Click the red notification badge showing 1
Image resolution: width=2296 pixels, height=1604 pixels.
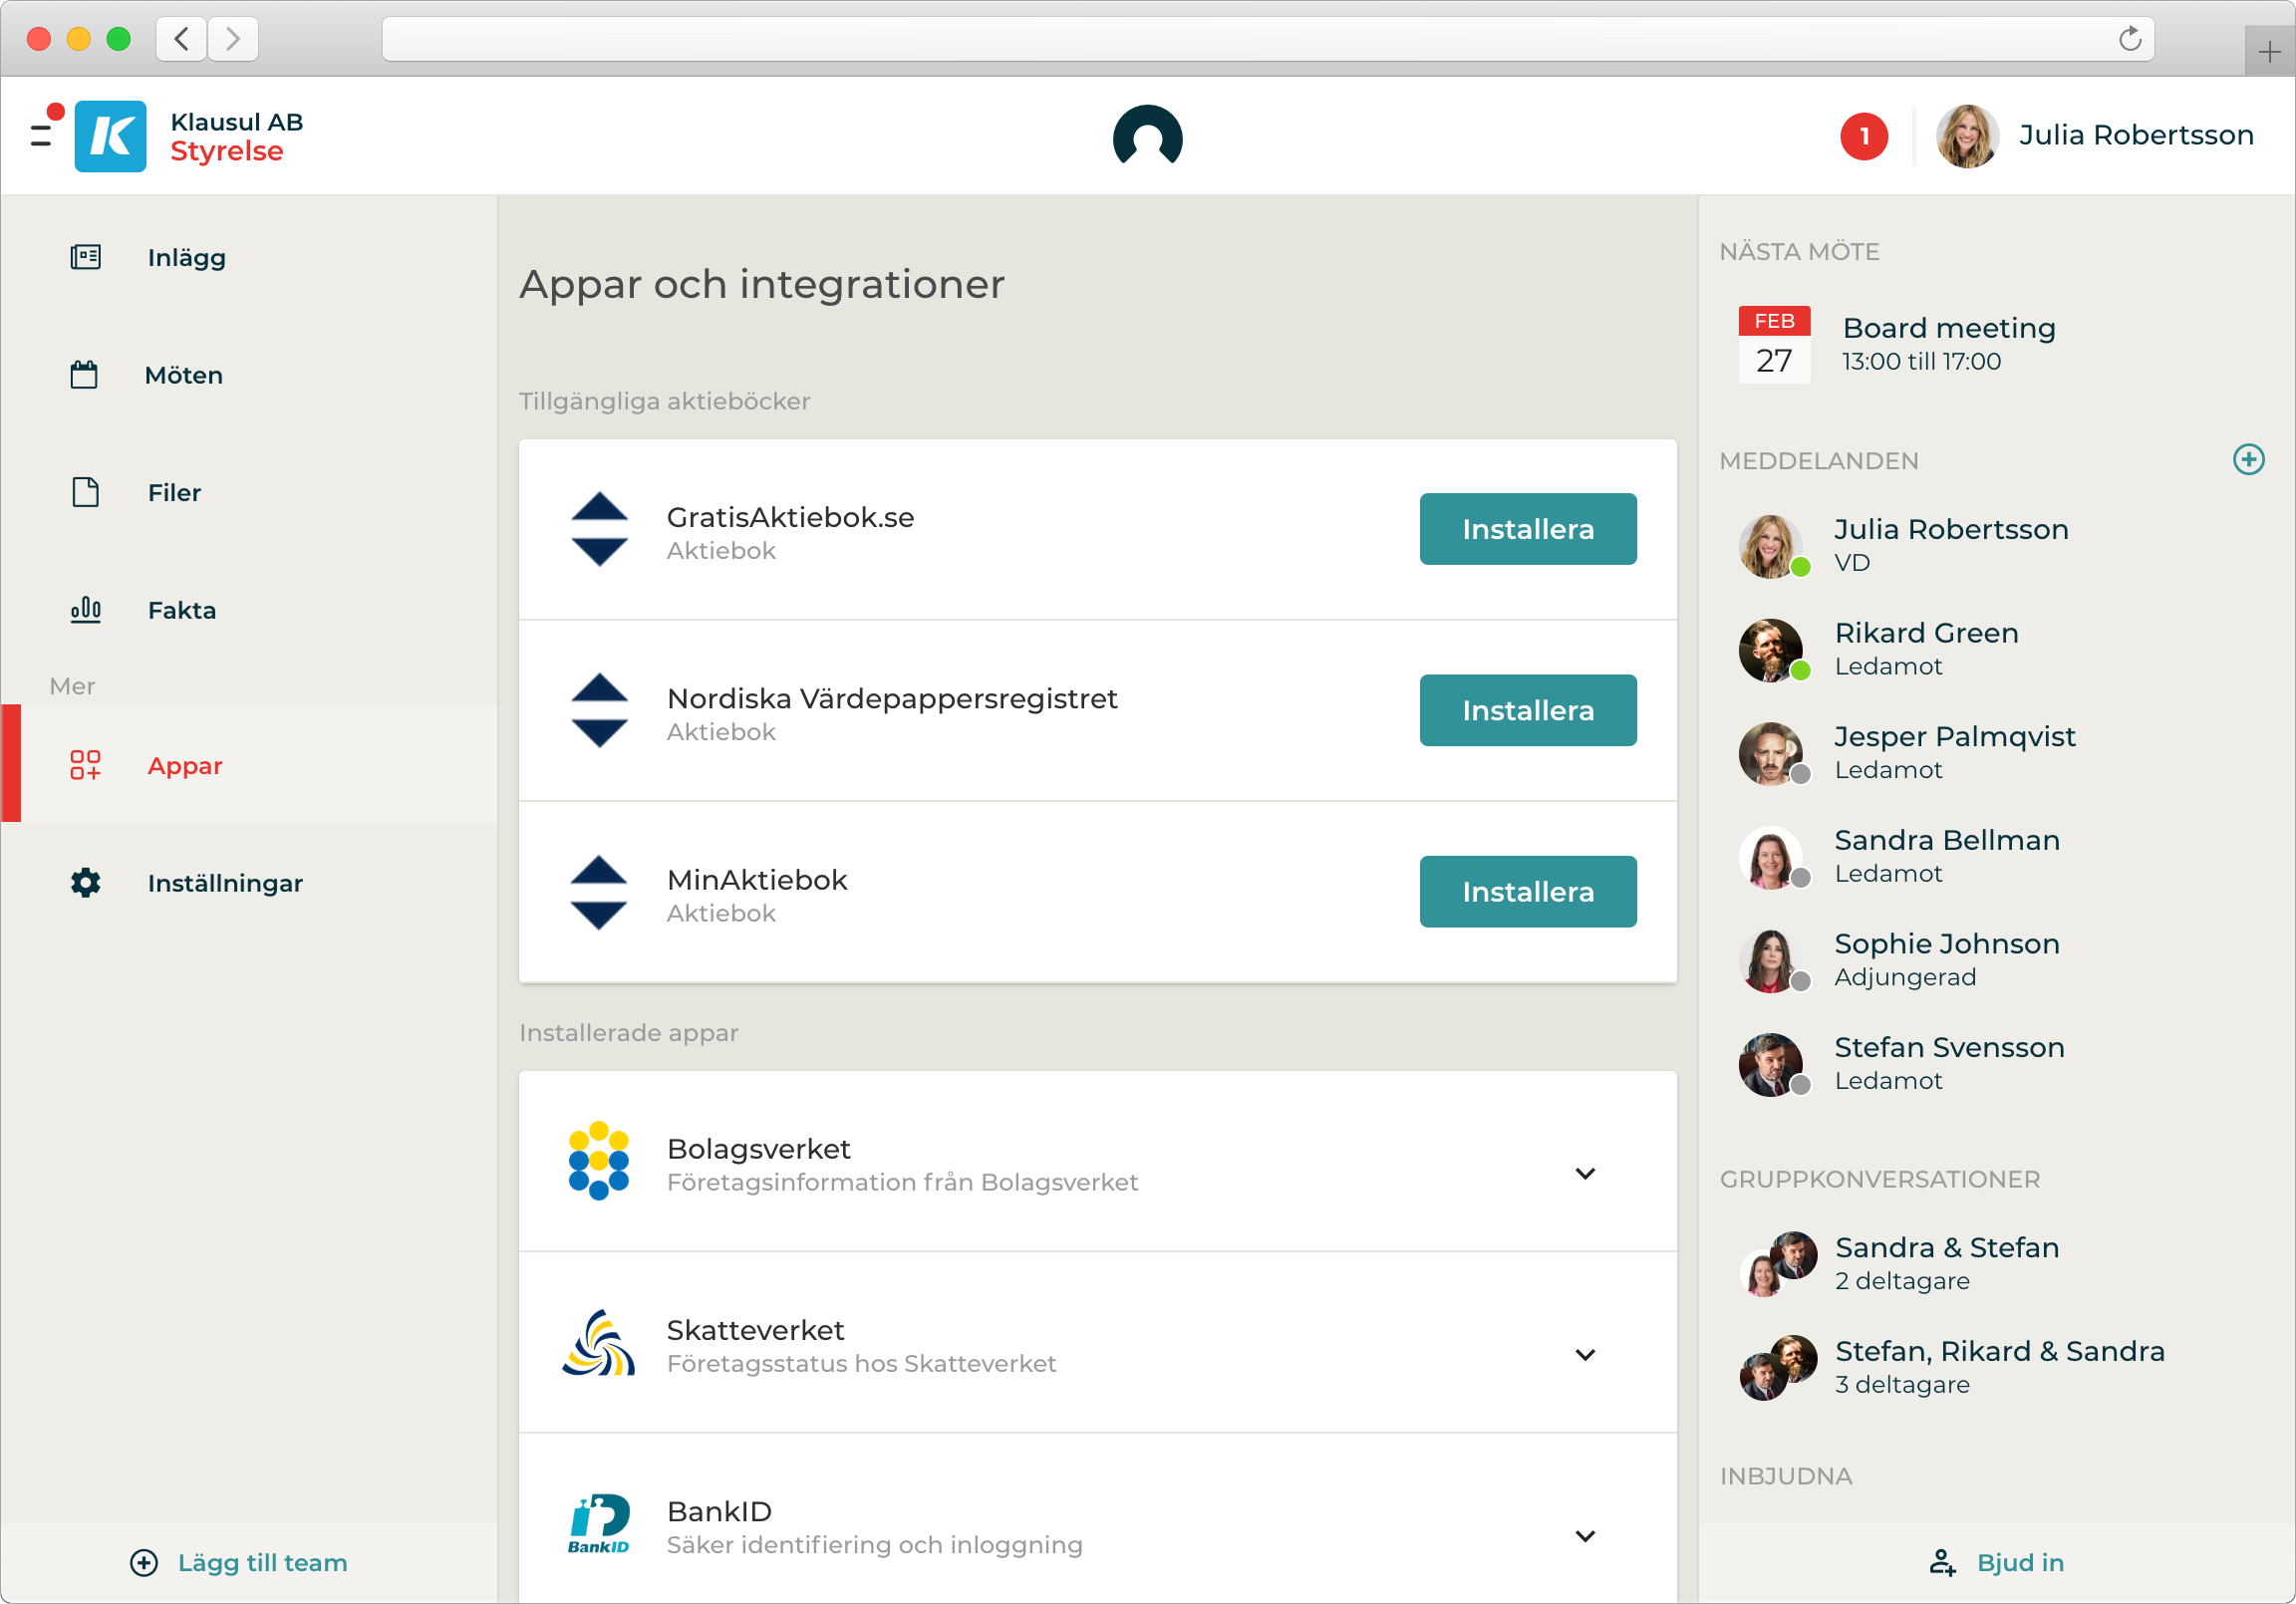1863,136
